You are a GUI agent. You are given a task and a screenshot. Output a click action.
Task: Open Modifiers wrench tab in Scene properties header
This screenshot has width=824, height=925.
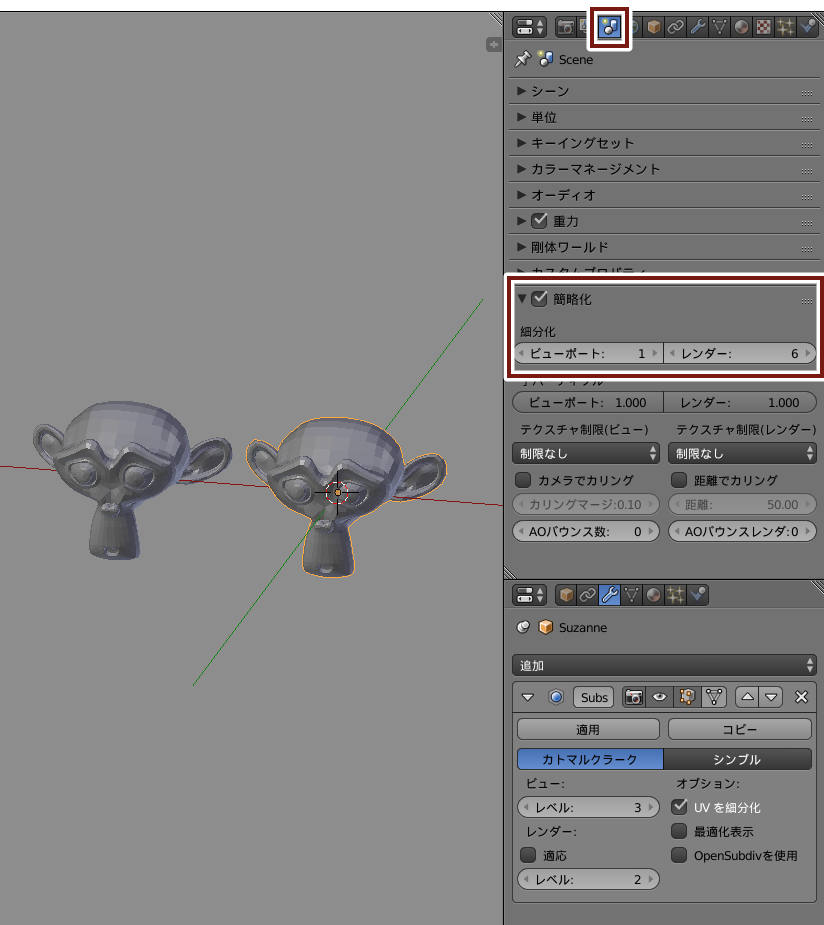697,27
